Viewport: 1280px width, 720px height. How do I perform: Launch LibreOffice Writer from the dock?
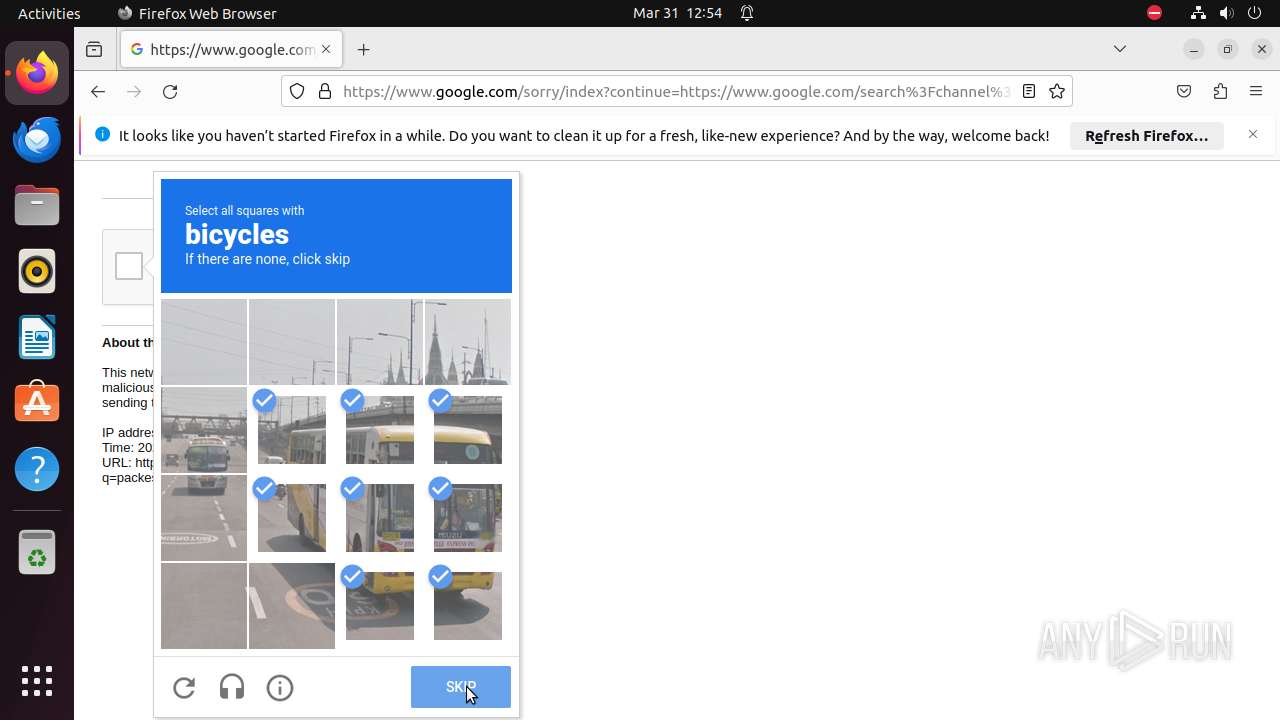[37, 337]
